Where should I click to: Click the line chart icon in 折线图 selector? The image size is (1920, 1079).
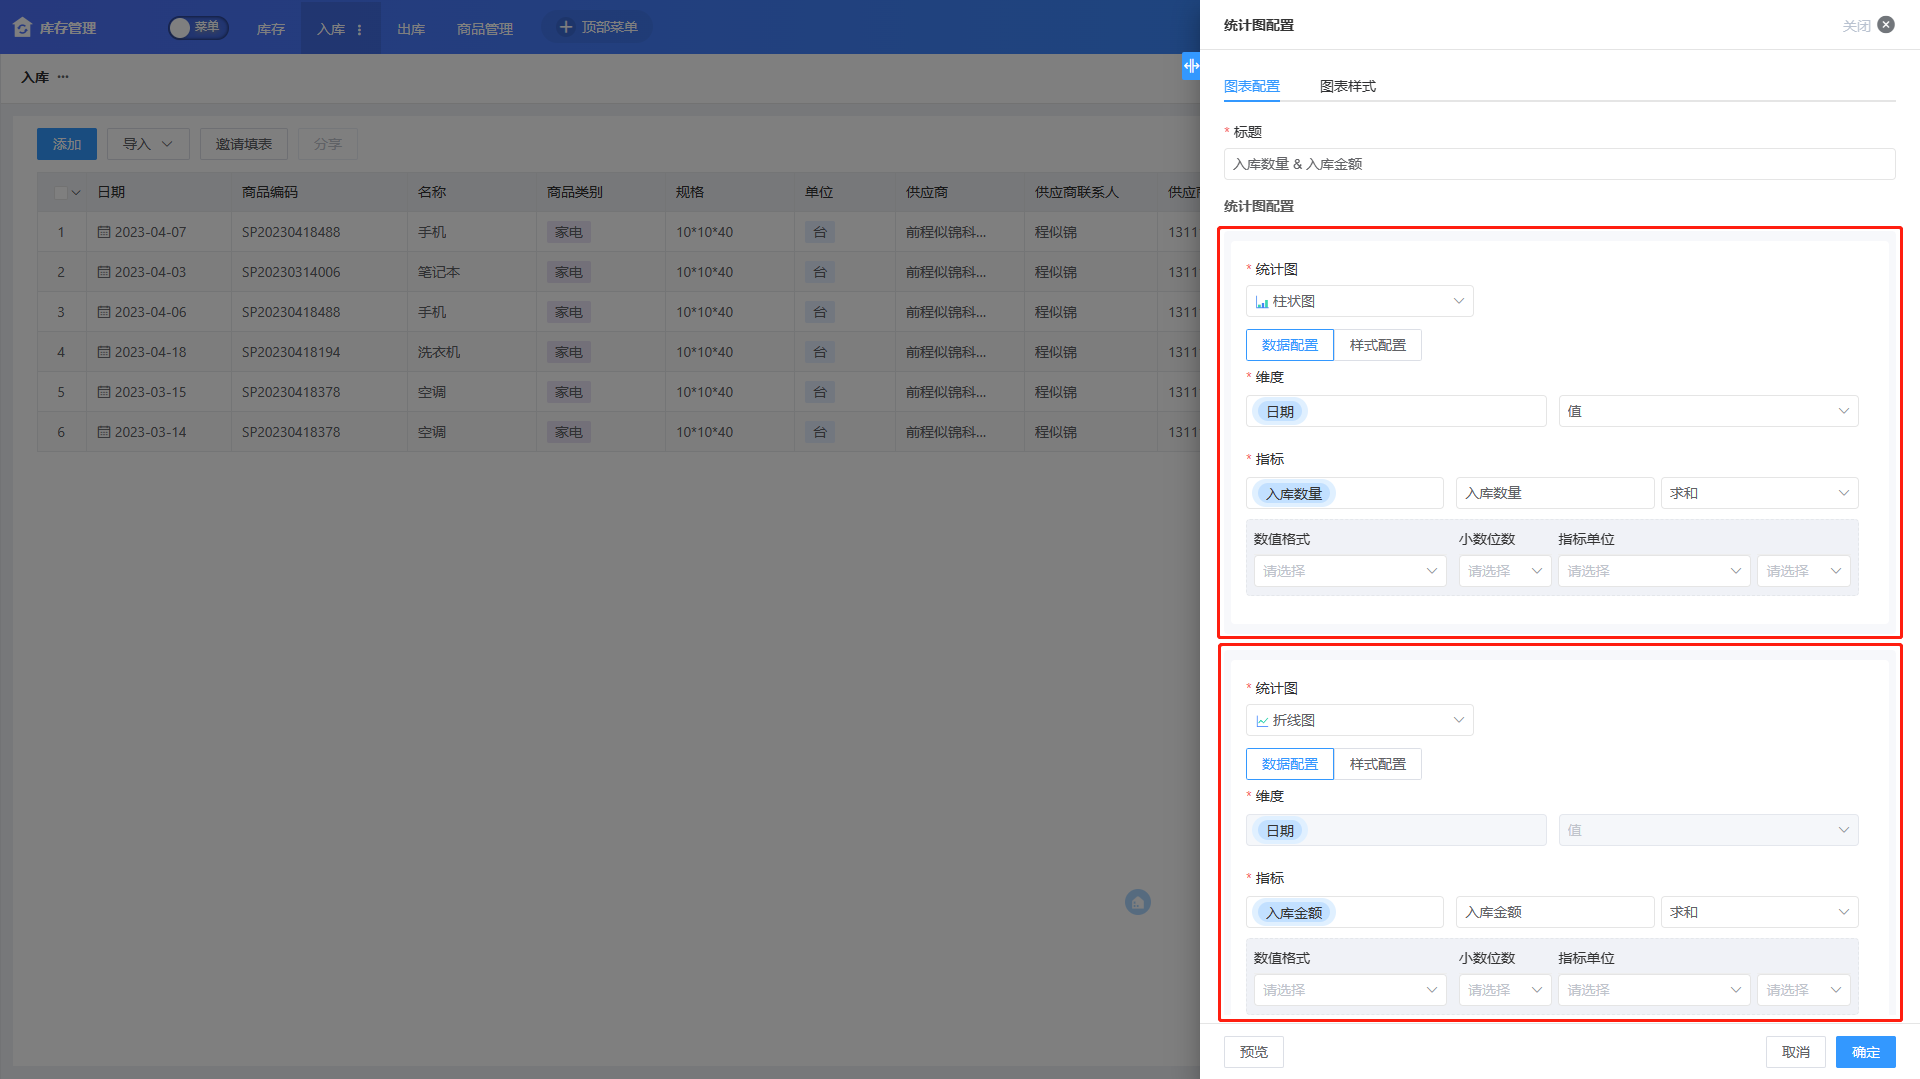[x=1262, y=721]
